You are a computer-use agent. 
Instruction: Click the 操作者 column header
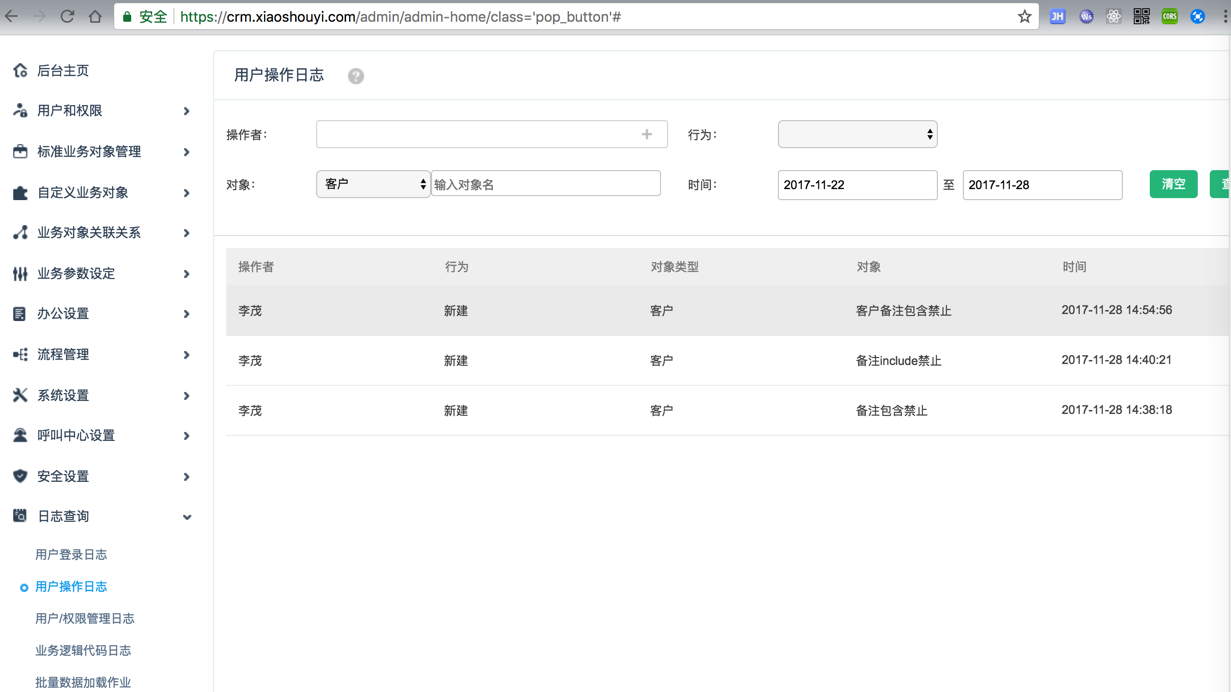click(256, 267)
